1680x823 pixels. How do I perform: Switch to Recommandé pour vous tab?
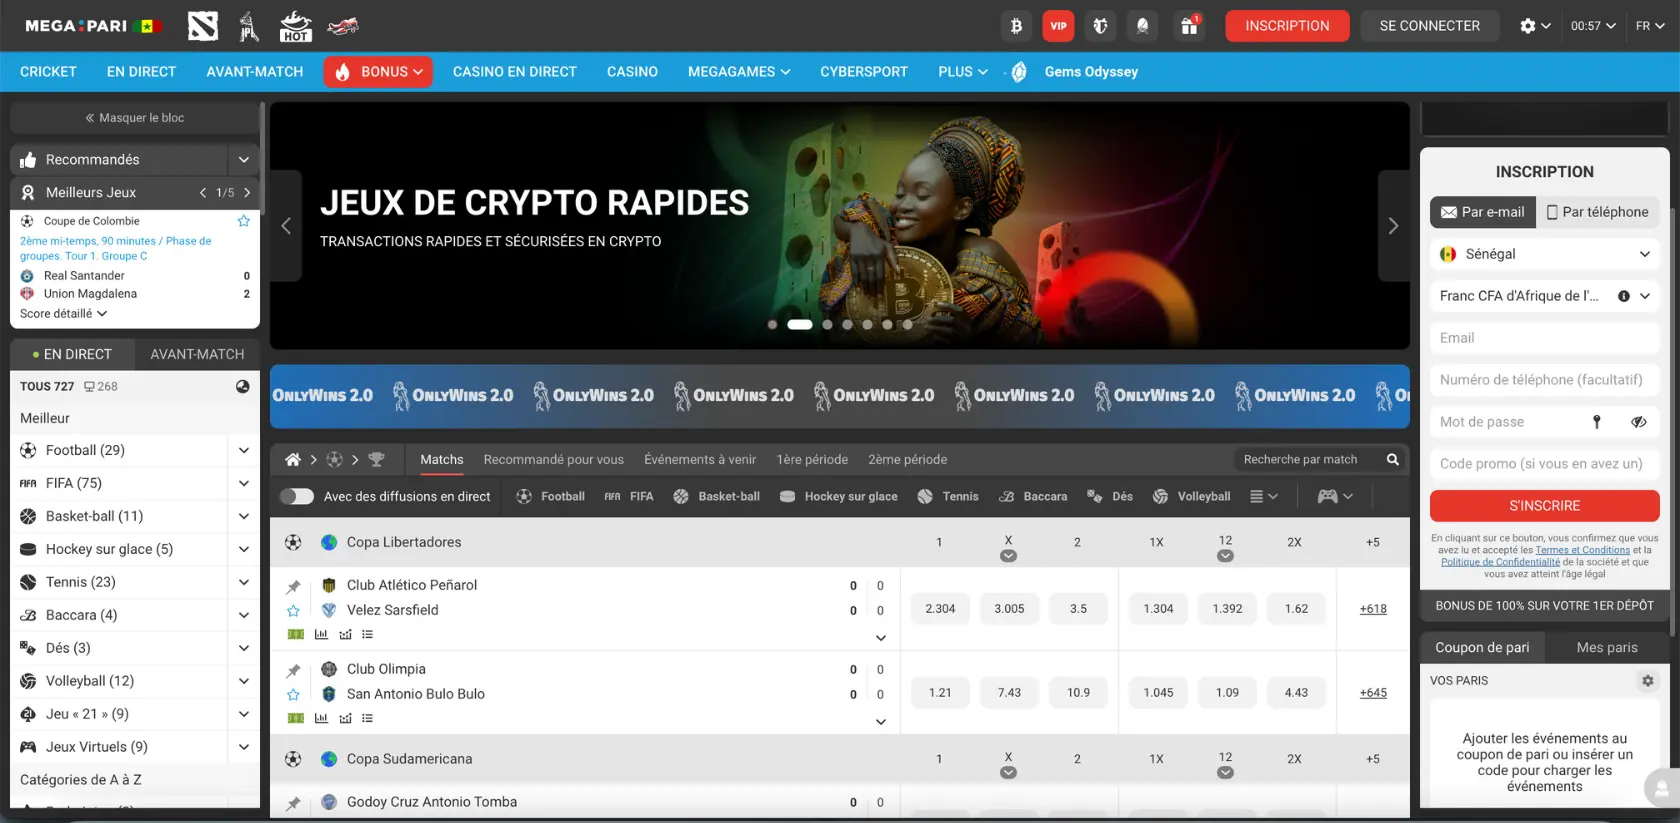coord(554,460)
